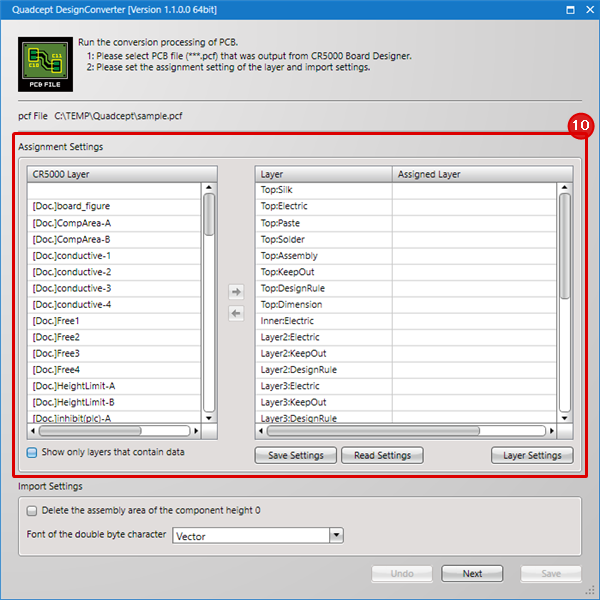Click the Next button
The height and width of the screenshot is (600, 600).
(x=472, y=574)
